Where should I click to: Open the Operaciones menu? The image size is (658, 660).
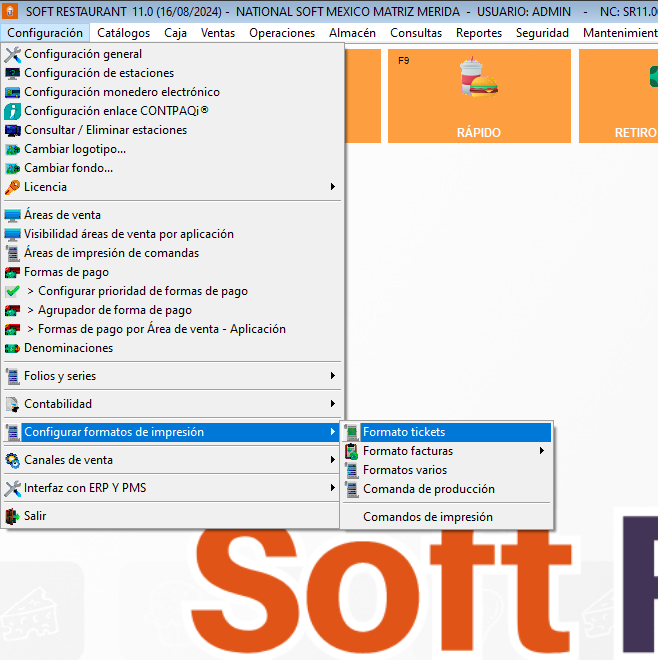point(282,33)
